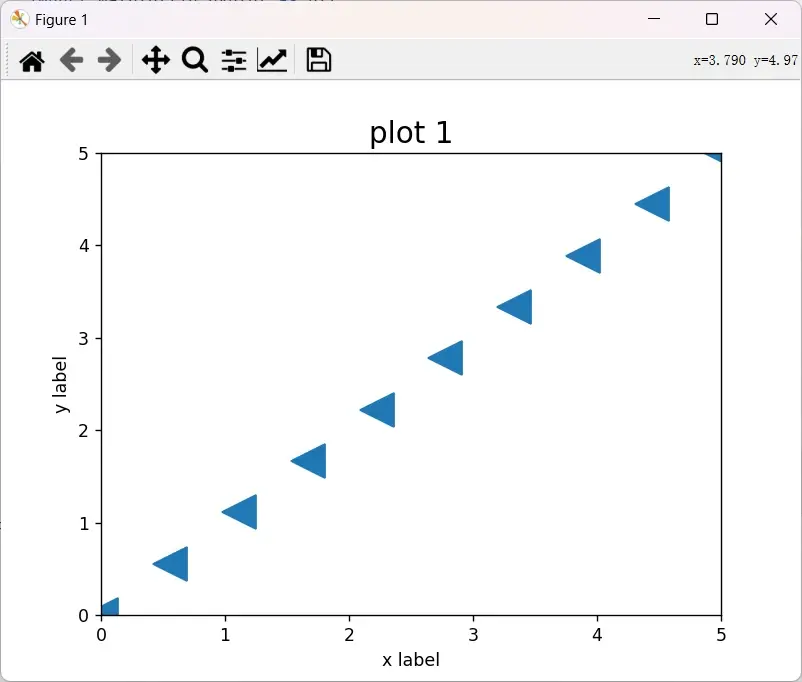Viewport: 802px width, 682px height.
Task: Activate the Pan axes tool
Action: pos(155,60)
